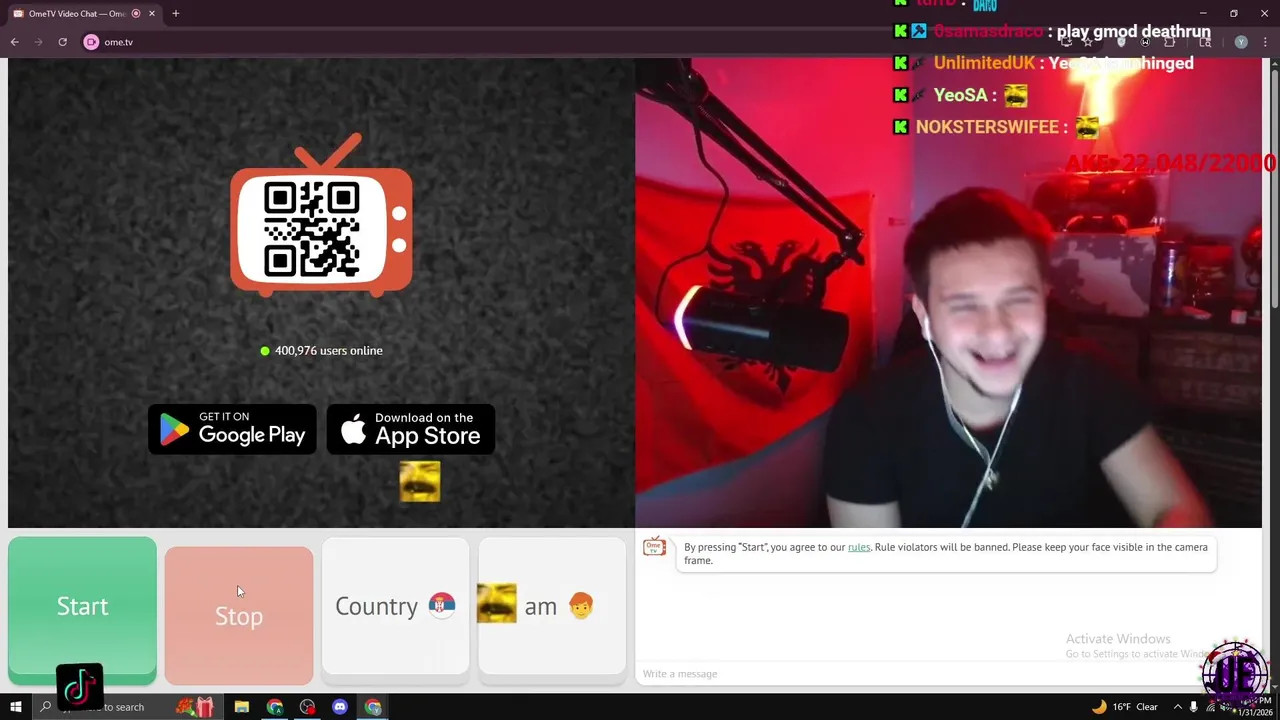This screenshot has width=1280, height=720.
Task: Click the OmeTV icon beside chat notice
Action: coord(654,547)
